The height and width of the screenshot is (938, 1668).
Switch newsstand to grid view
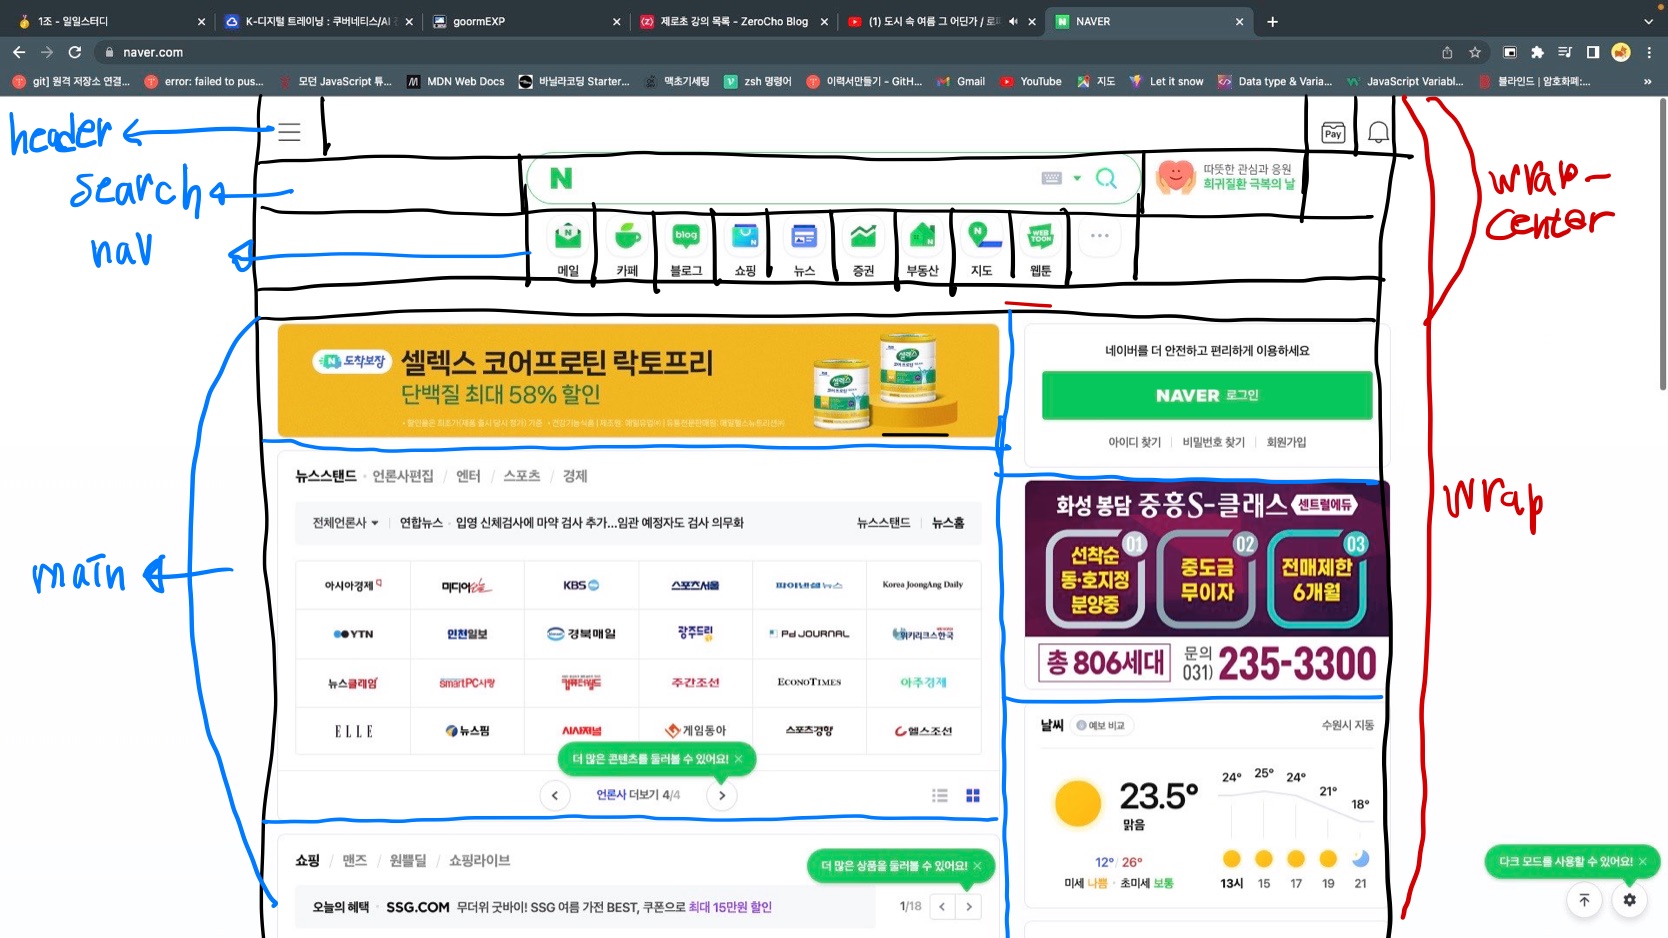pos(973,795)
